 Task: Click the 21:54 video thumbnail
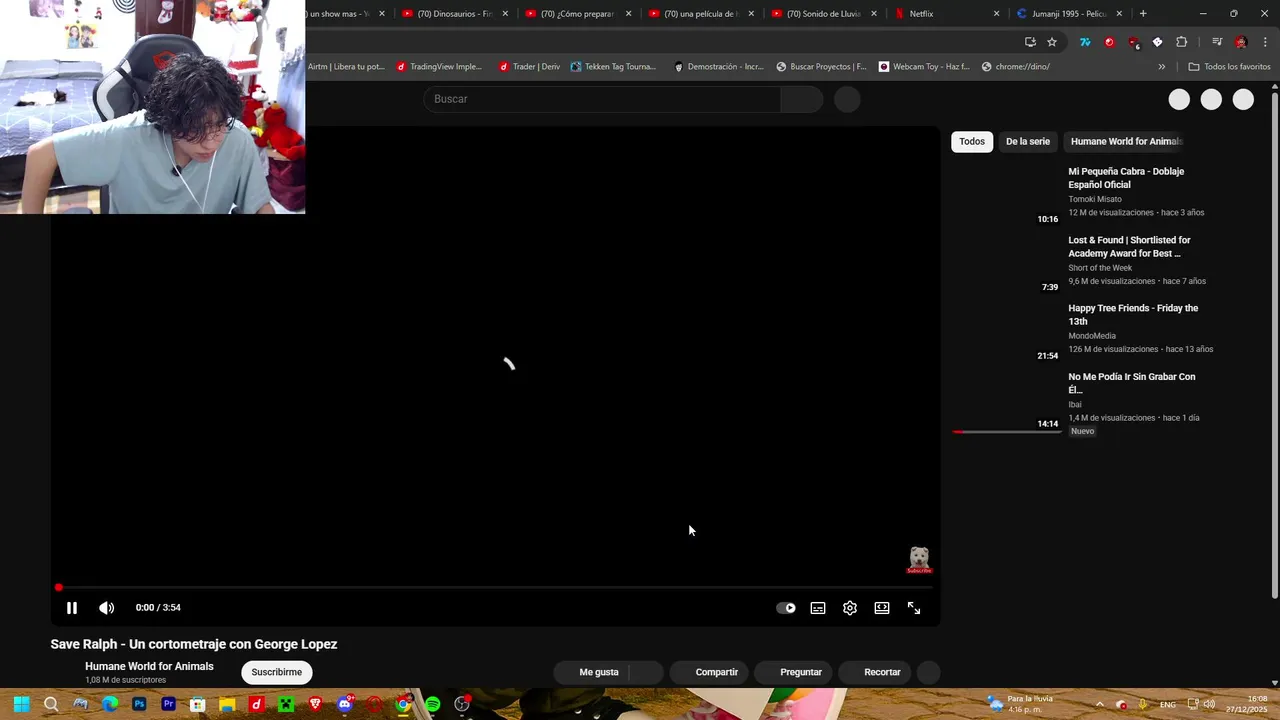click(1007, 333)
